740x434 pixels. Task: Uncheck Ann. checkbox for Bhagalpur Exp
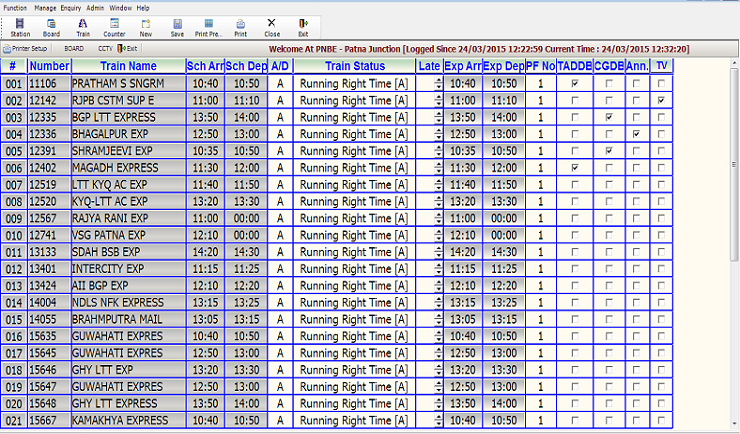click(636, 134)
